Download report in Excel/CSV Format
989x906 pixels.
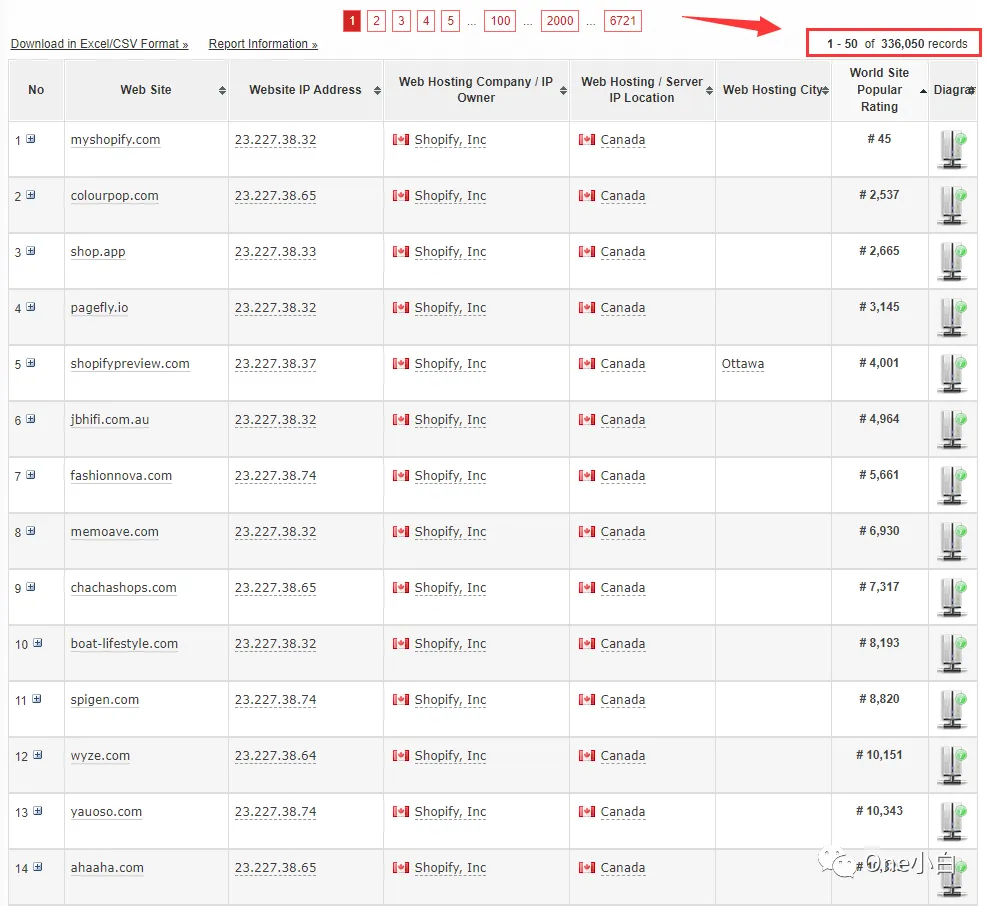pyautogui.click(x=100, y=44)
